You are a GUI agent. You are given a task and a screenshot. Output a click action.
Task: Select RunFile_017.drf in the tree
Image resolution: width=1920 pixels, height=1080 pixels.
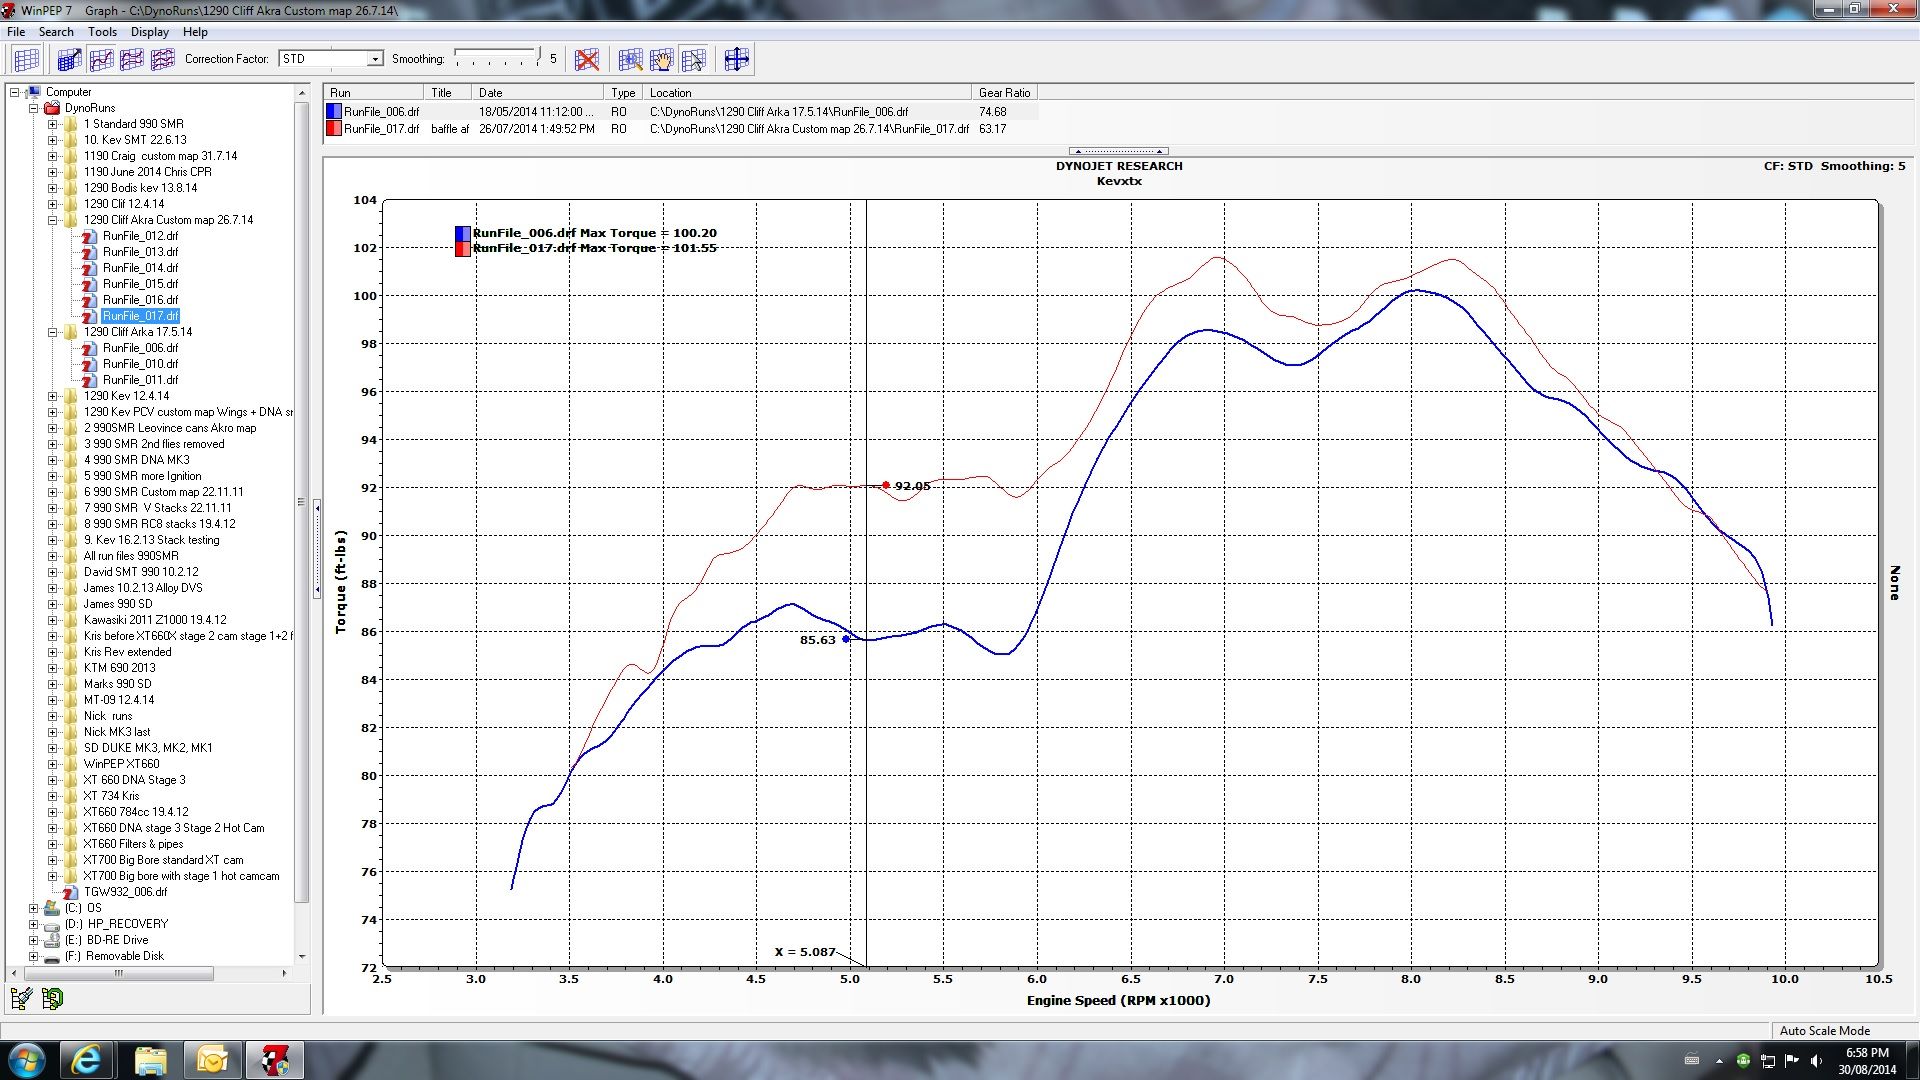(x=140, y=316)
